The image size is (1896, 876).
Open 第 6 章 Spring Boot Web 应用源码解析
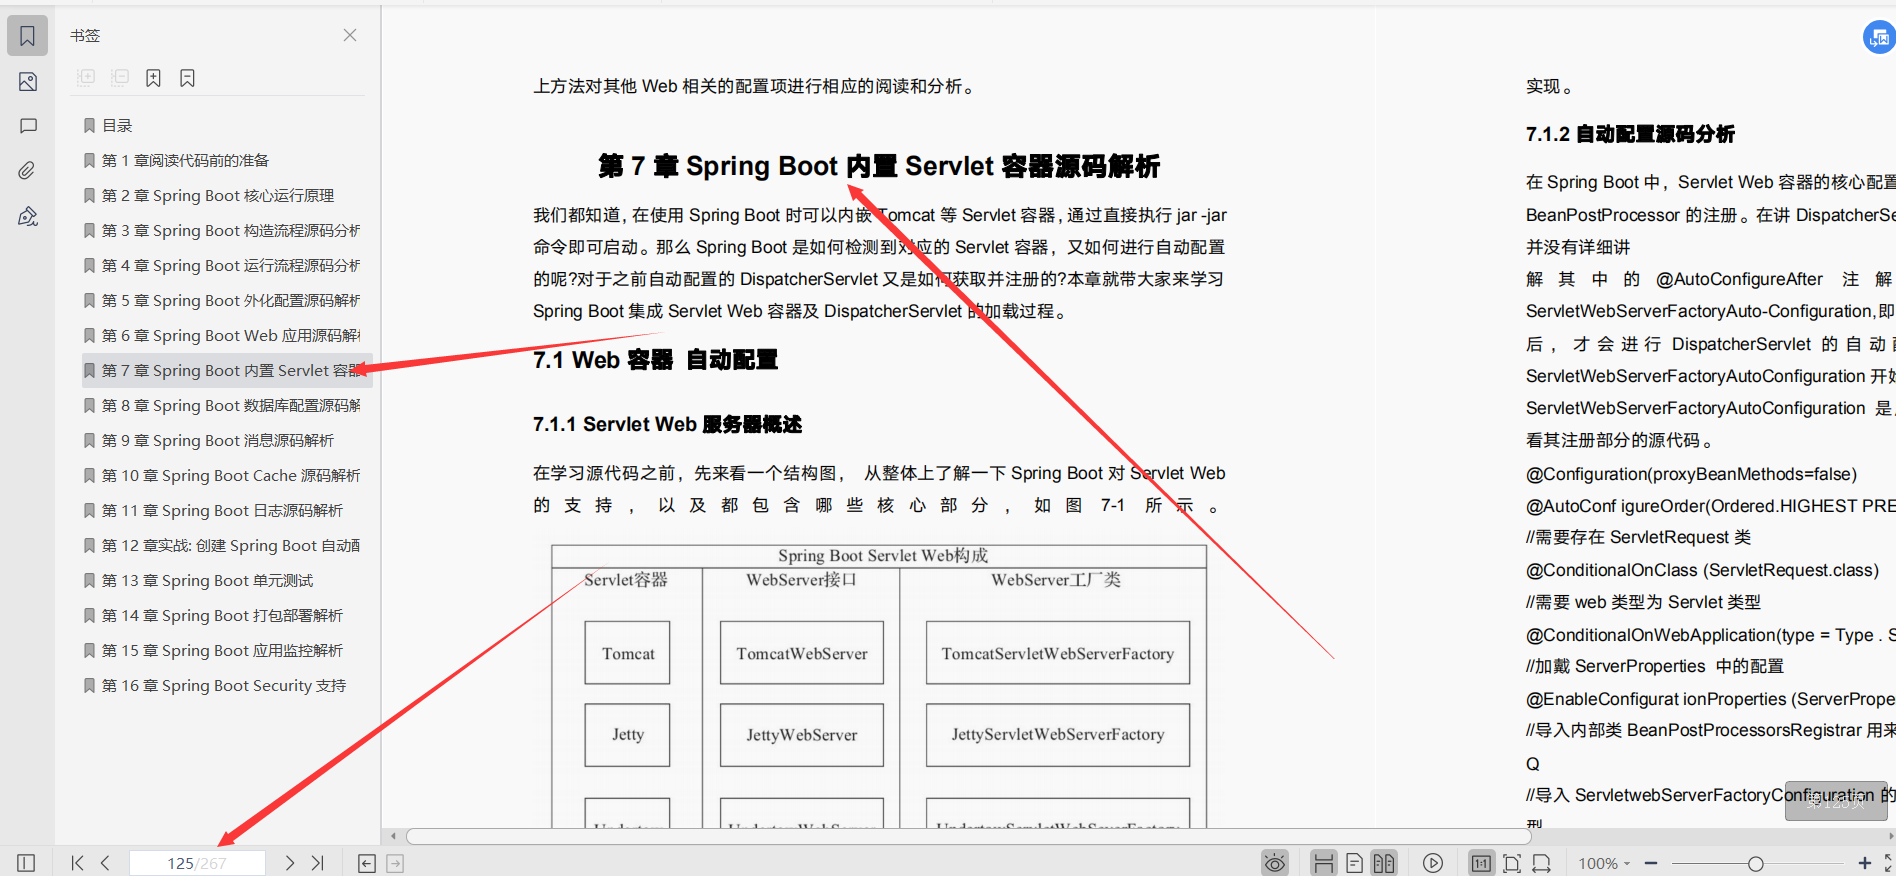pyautogui.click(x=231, y=335)
